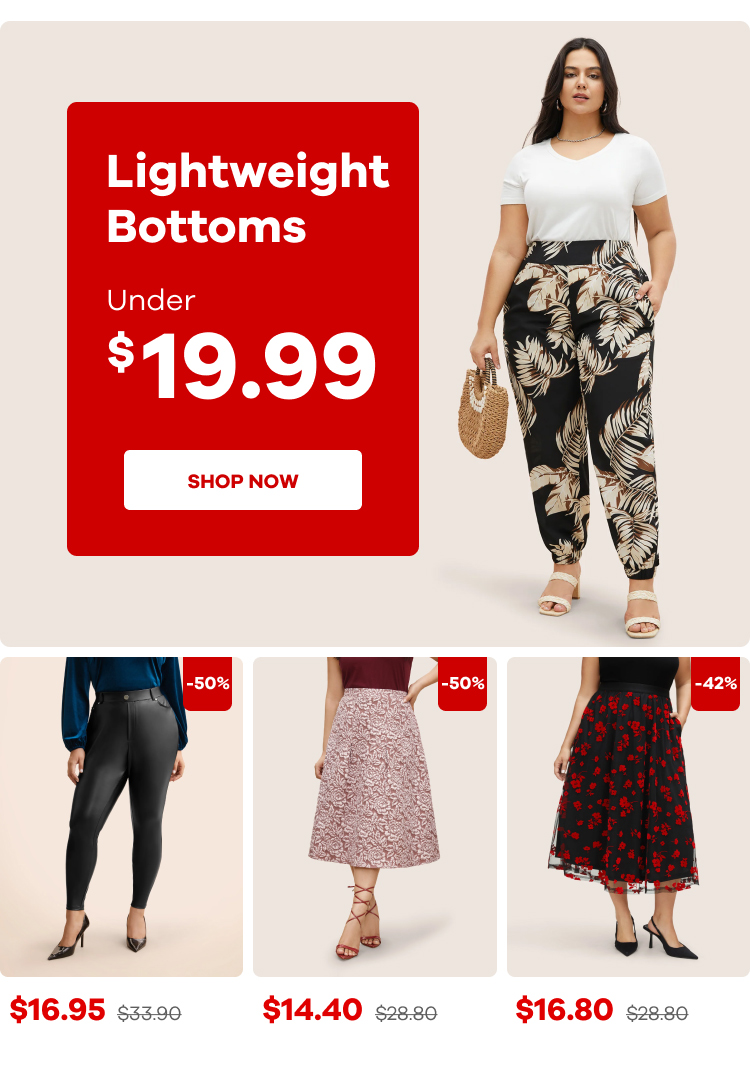The width and height of the screenshot is (750, 1065).
Task: Click the SHOP NOW button
Action: (x=243, y=480)
